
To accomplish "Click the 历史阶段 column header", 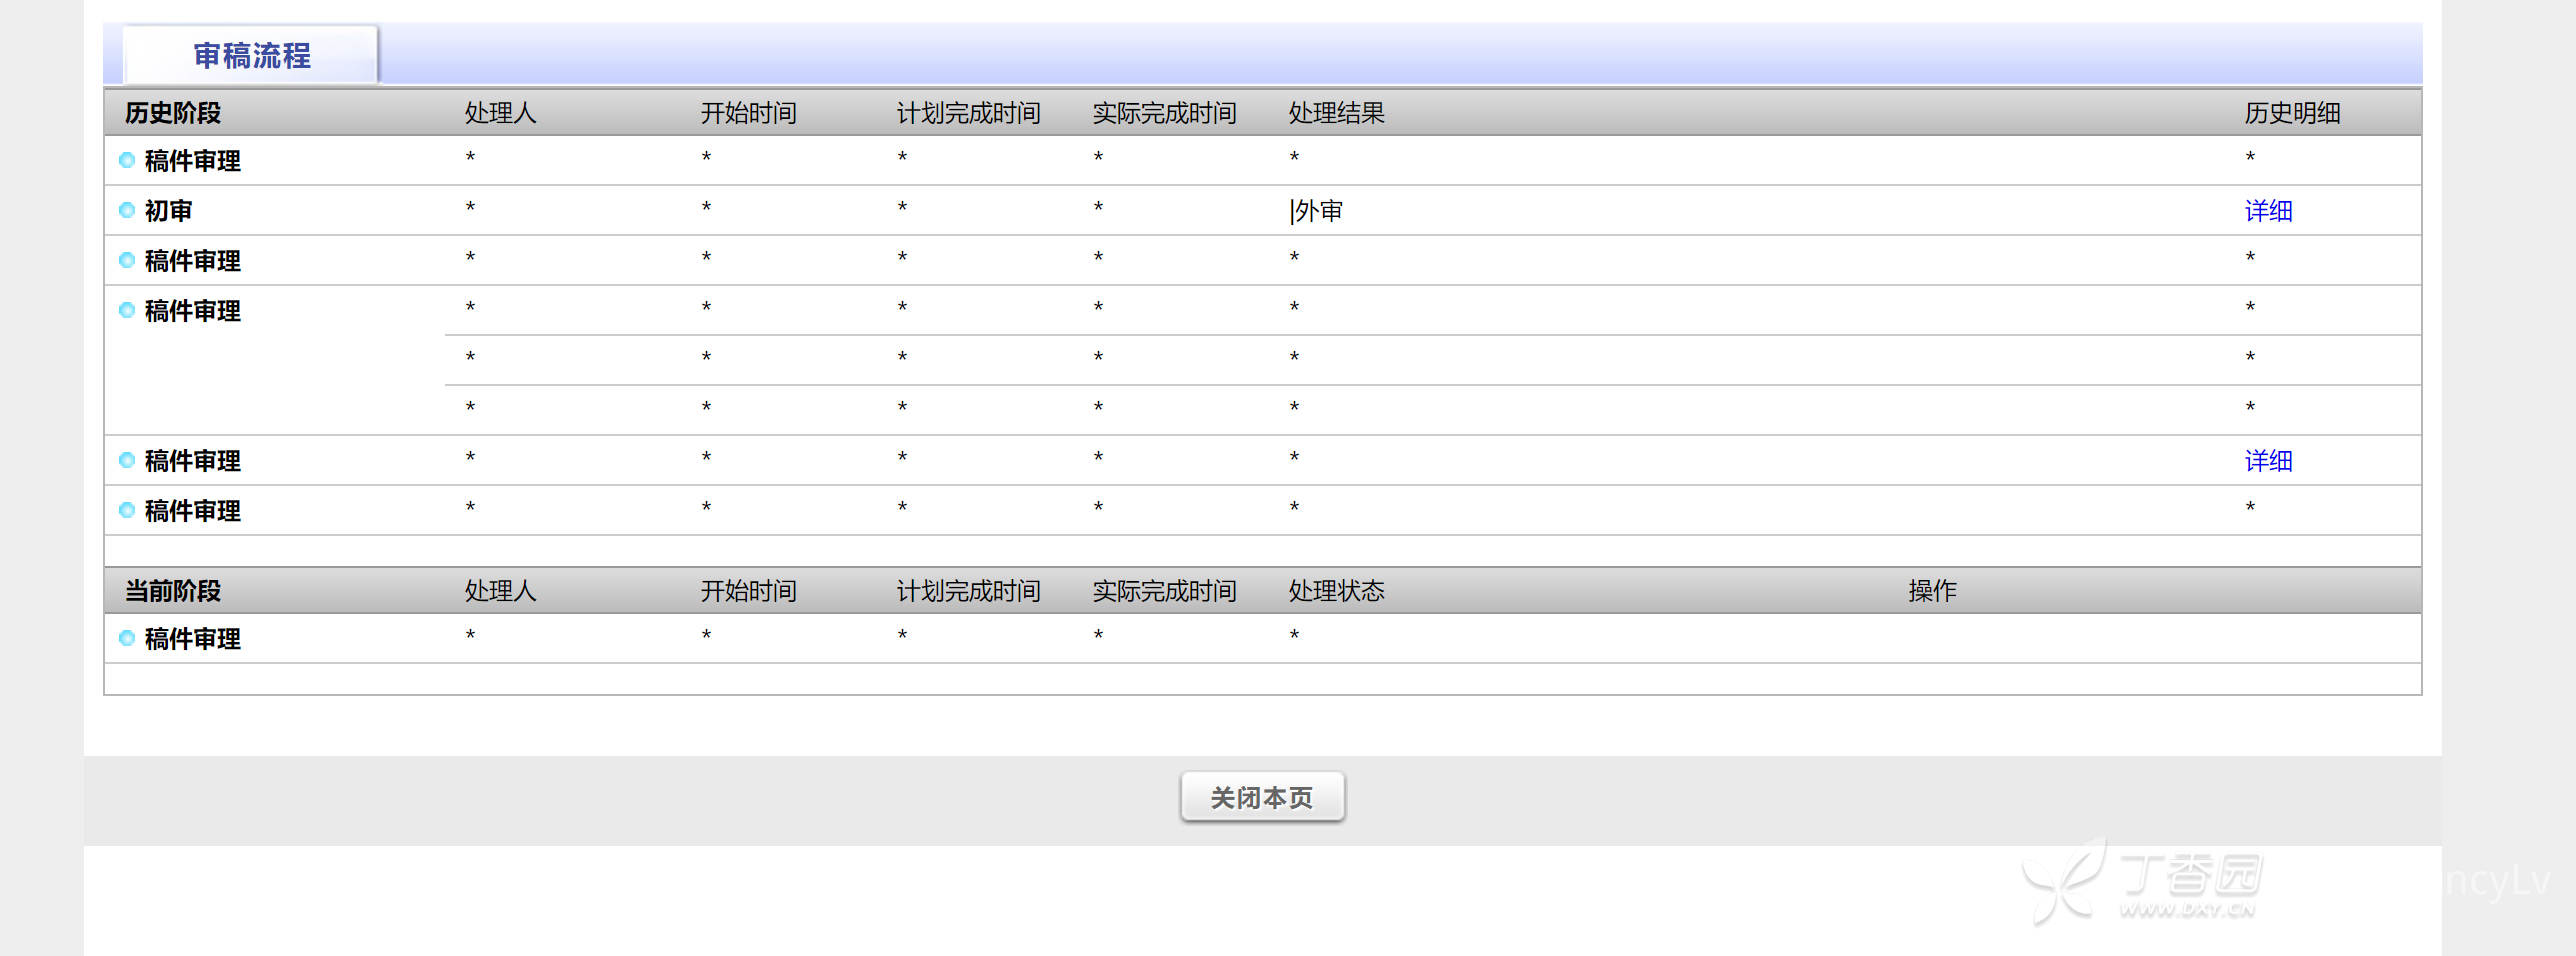I will point(173,113).
